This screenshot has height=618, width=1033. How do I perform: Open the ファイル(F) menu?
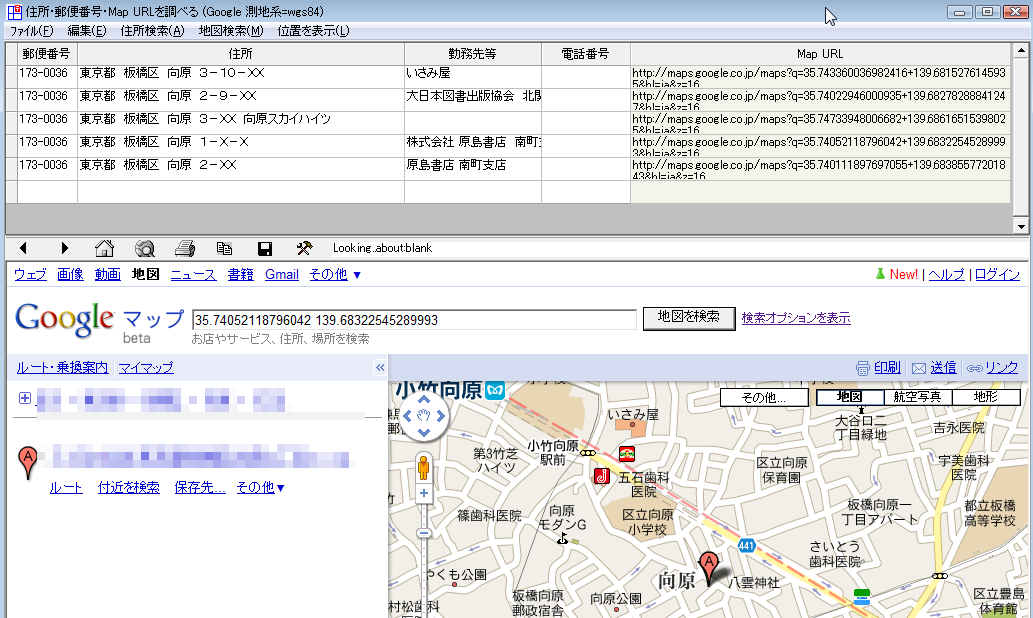pyautogui.click(x=31, y=31)
